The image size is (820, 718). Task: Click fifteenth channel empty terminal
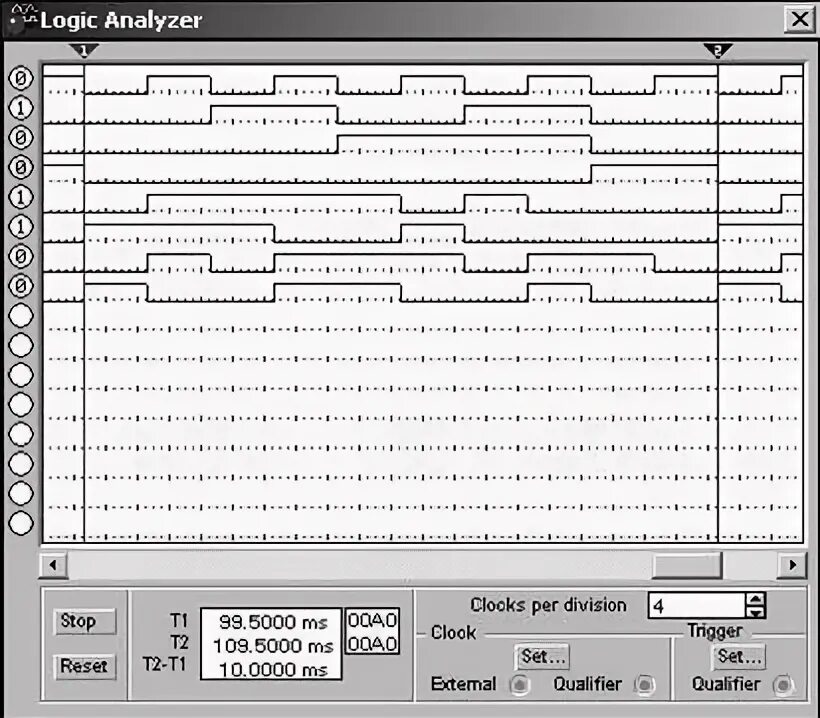[21, 494]
